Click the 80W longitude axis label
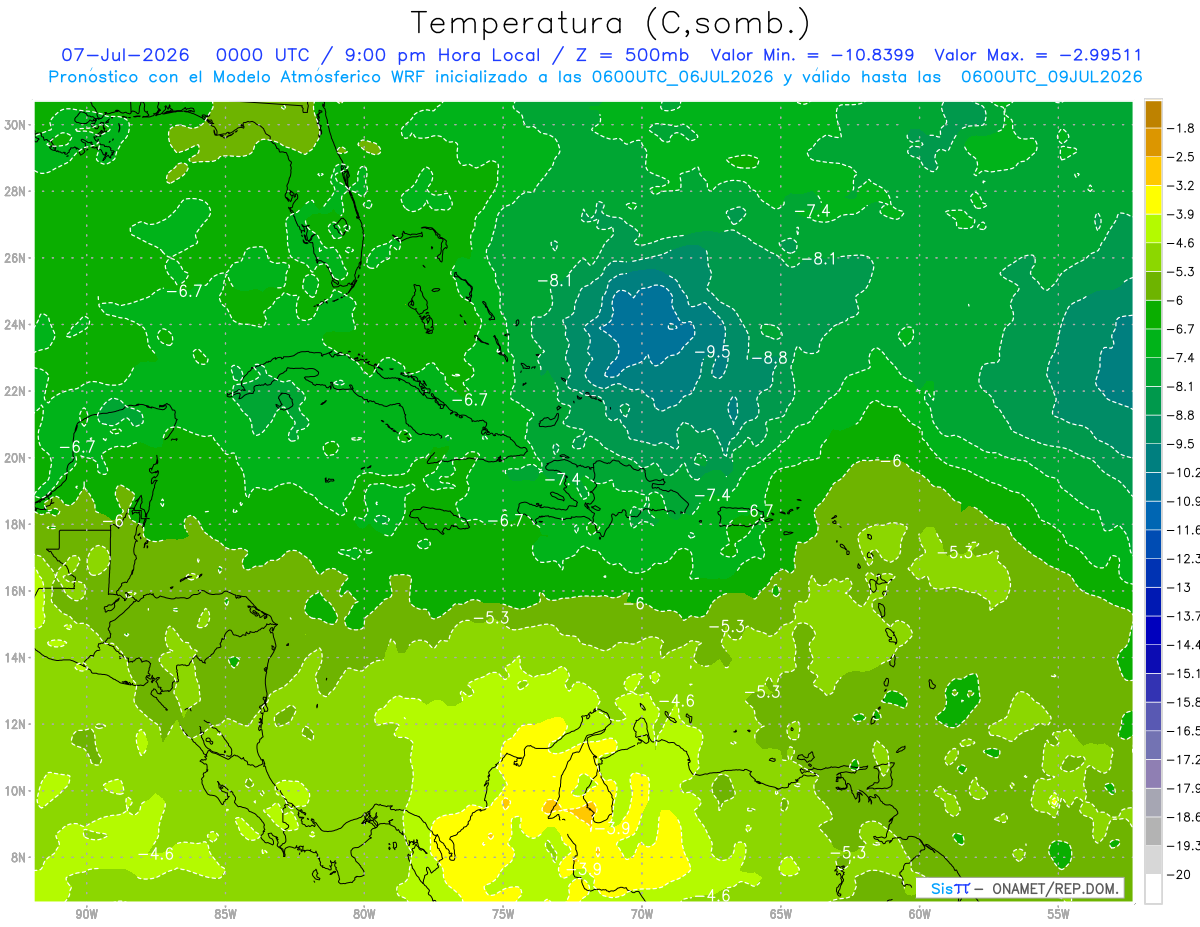The height and width of the screenshot is (927, 1200). [x=364, y=914]
